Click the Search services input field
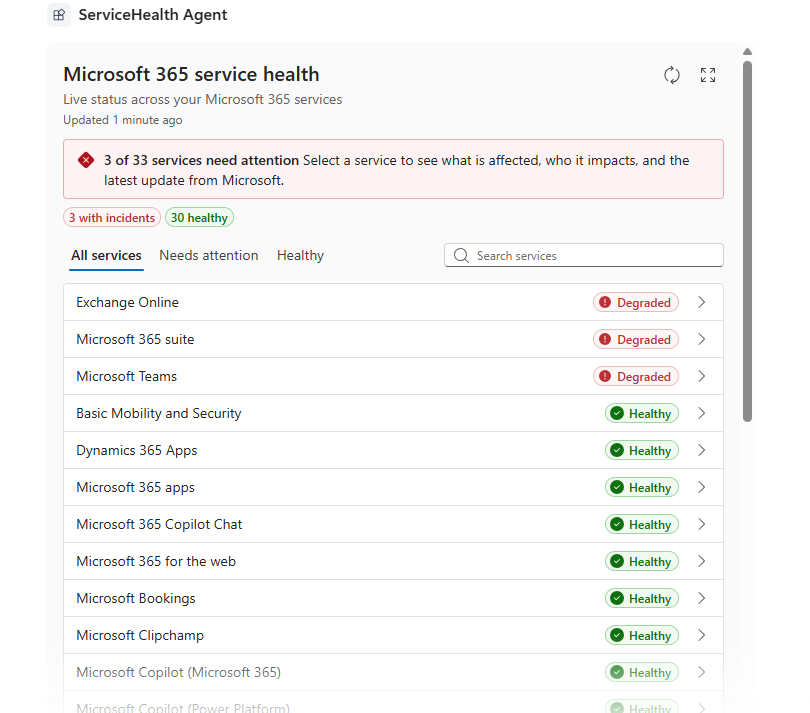Image resolution: width=810 pixels, height=713 pixels. click(x=584, y=255)
